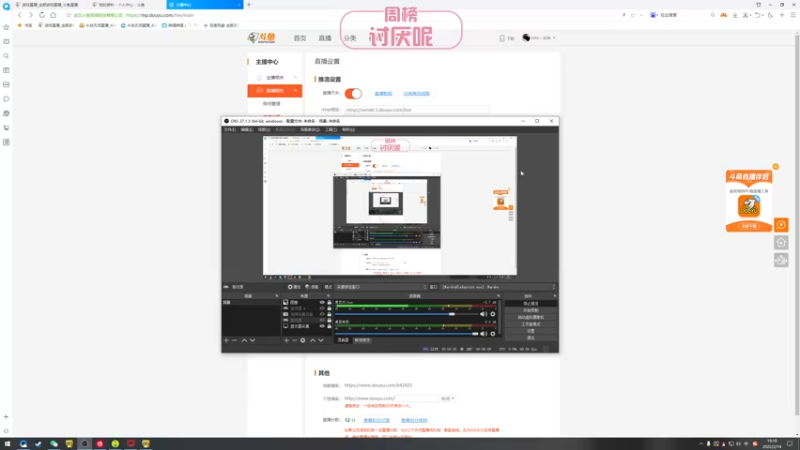This screenshot has width=800, height=450.
Task: Close the Douyu live companion floating ad
Action: pyautogui.click(x=776, y=167)
